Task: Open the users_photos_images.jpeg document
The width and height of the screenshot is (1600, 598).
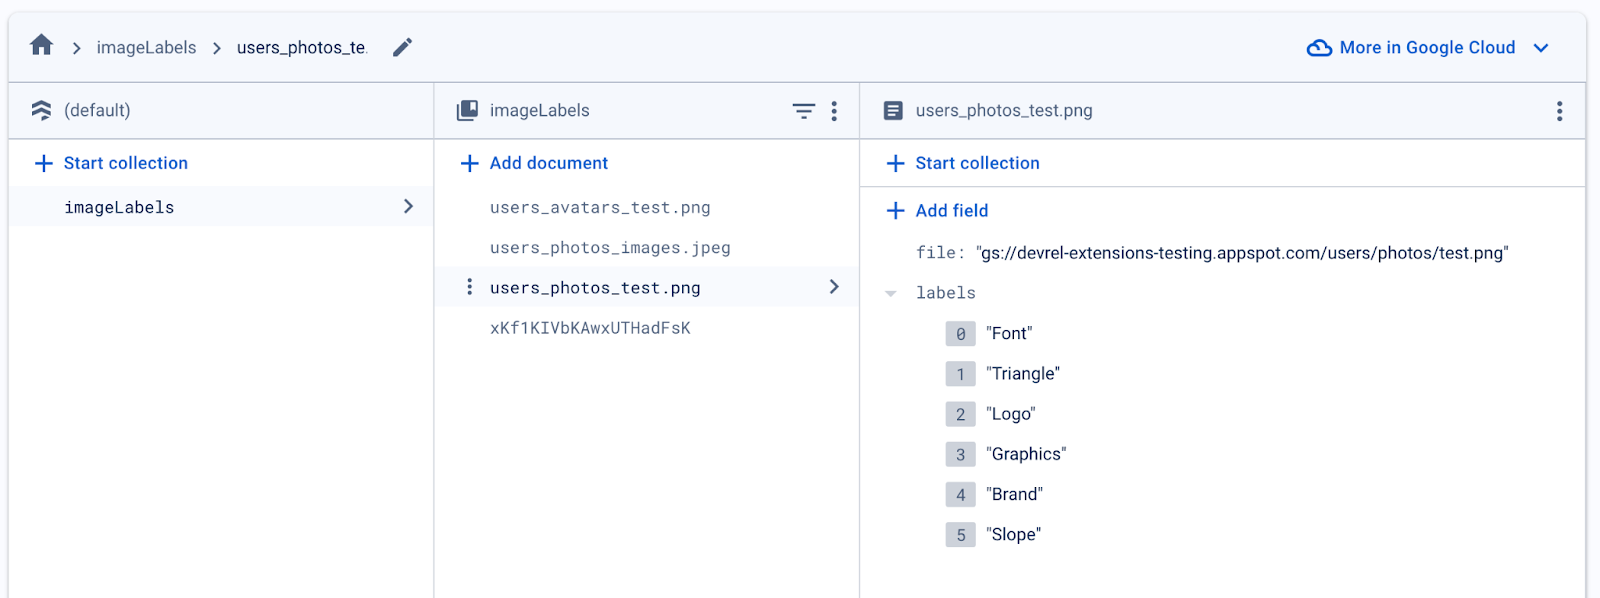Action: click(x=610, y=248)
